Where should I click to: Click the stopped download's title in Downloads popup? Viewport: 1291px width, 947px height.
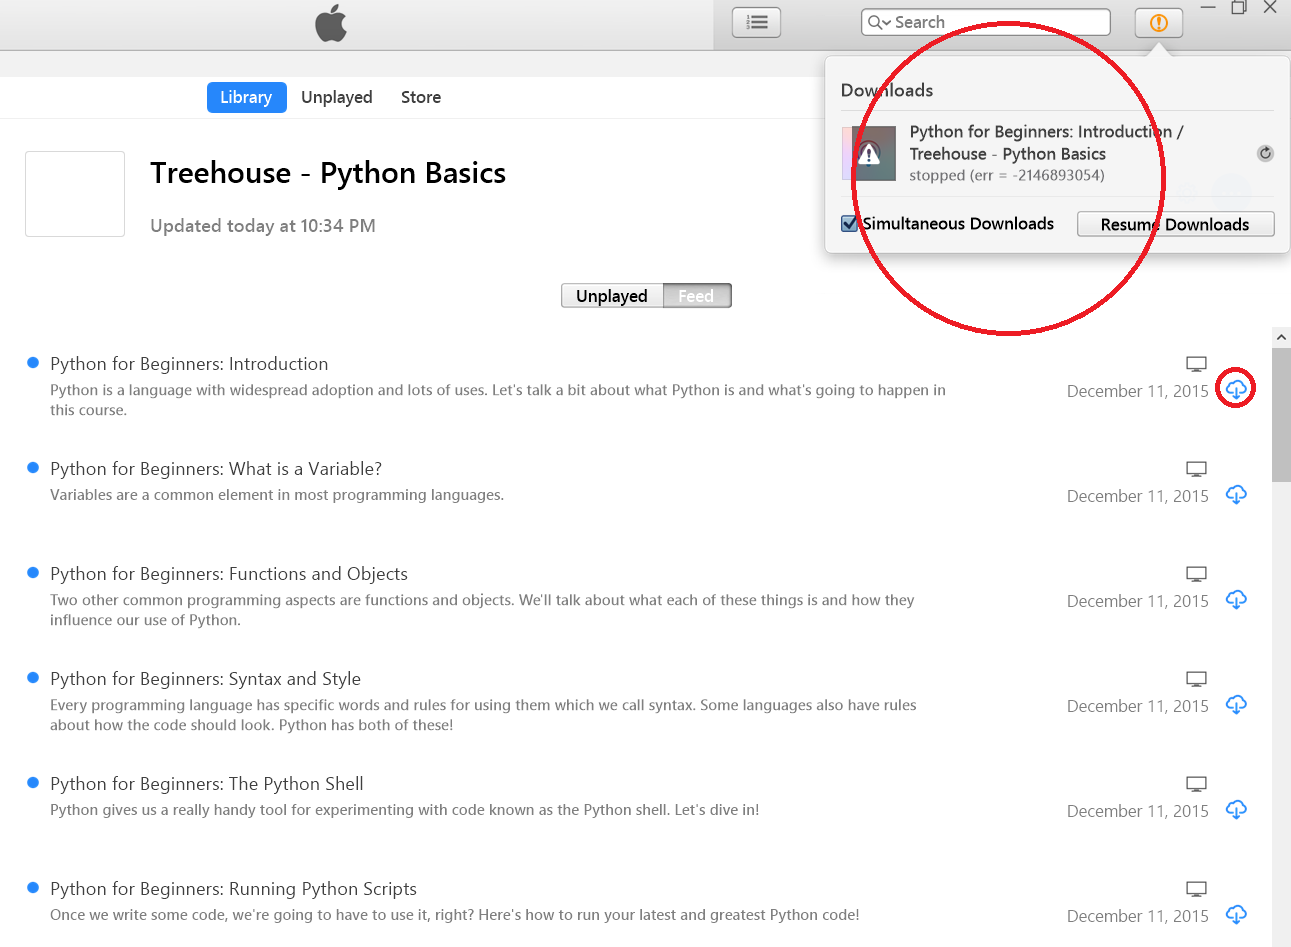(x=1046, y=143)
